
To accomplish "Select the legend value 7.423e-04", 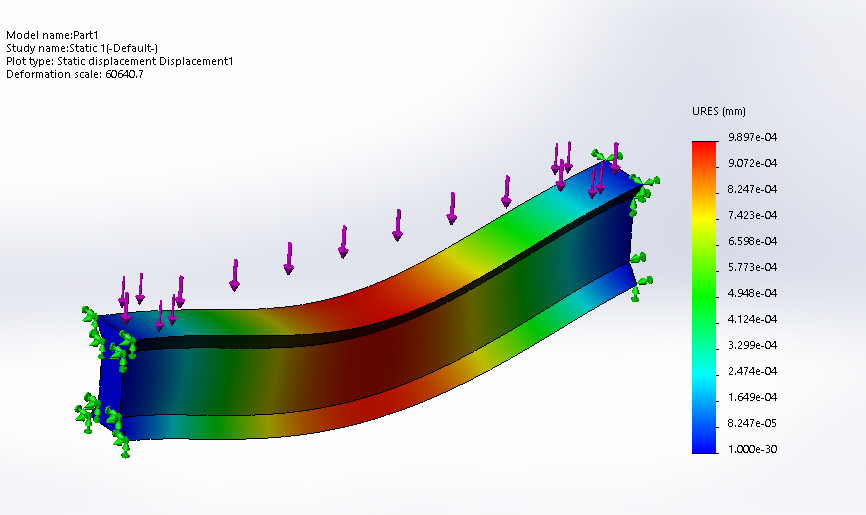I will (x=752, y=215).
